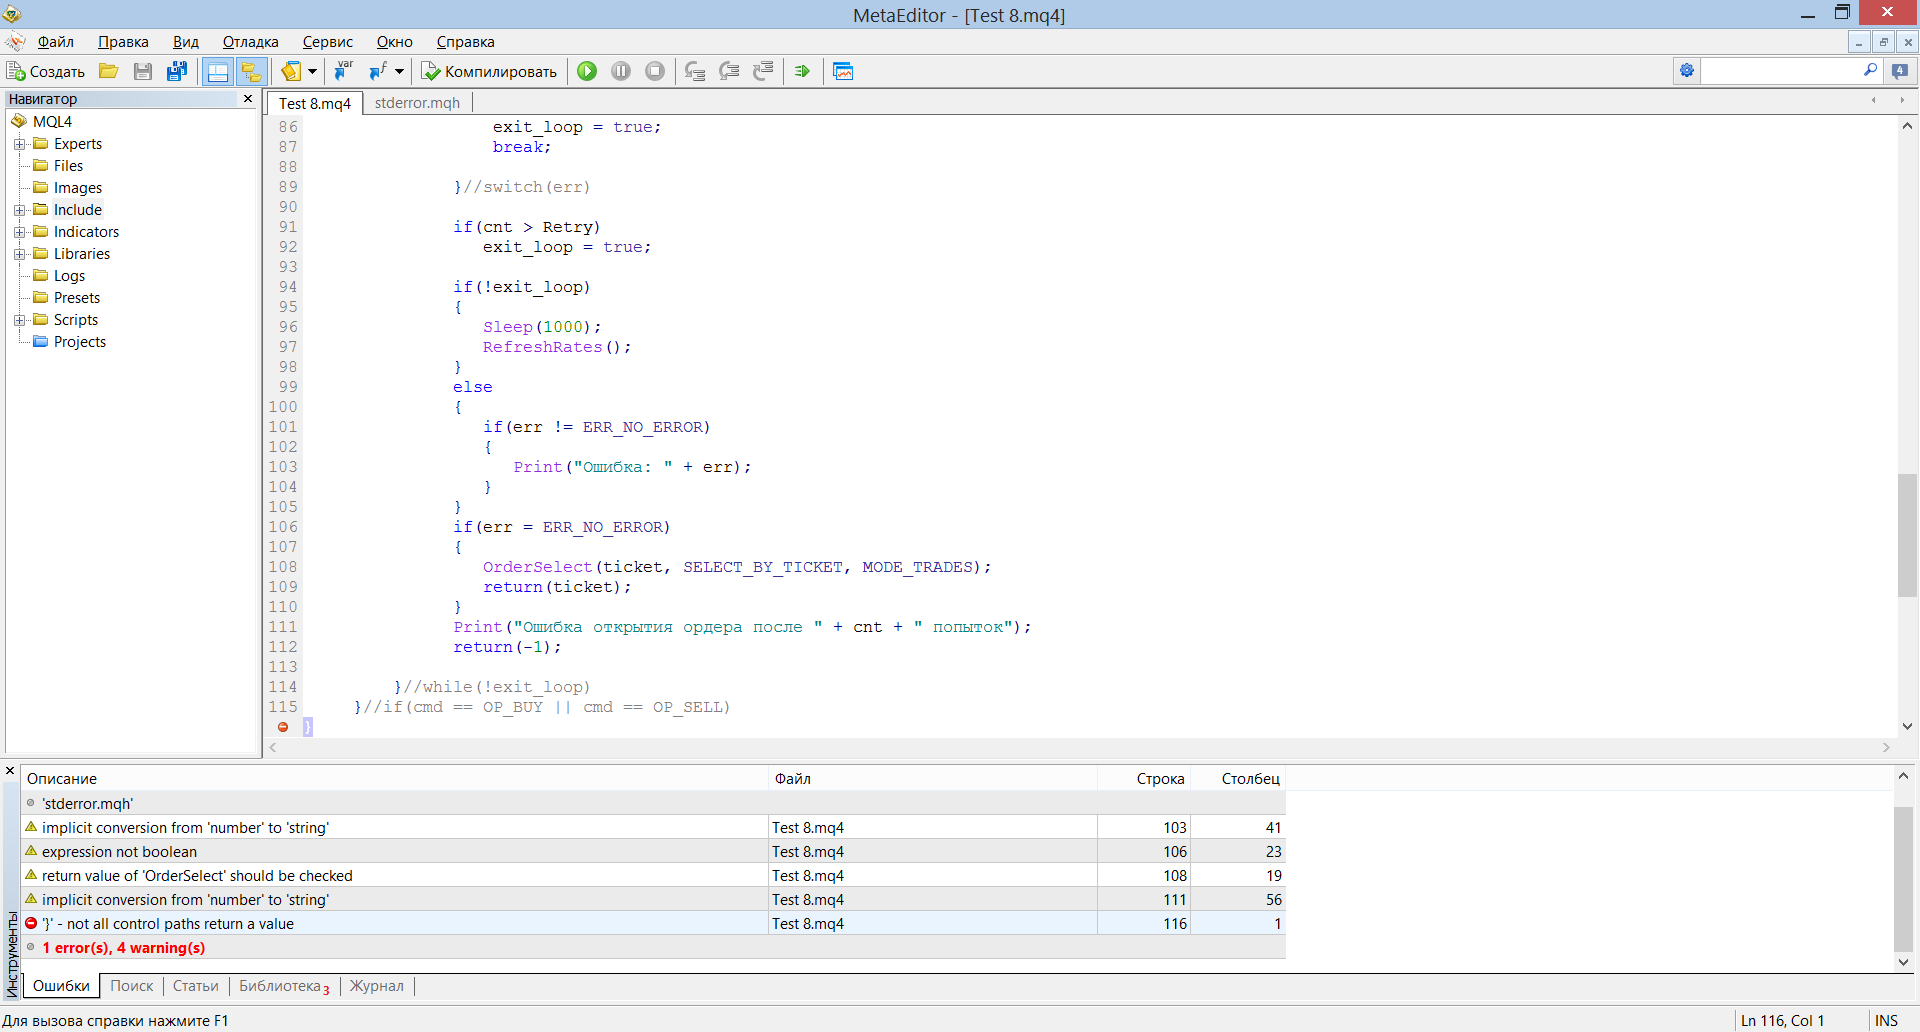This screenshot has width=1920, height=1032.
Task: Open the Отладка menu
Action: click(x=250, y=42)
